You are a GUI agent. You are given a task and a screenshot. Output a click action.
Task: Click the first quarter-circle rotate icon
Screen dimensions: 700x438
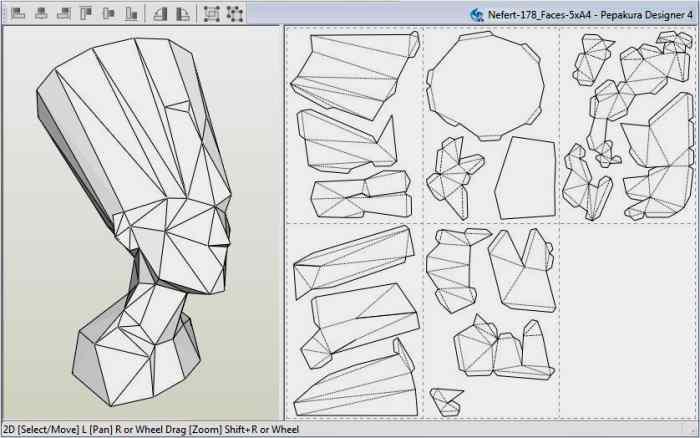point(160,14)
